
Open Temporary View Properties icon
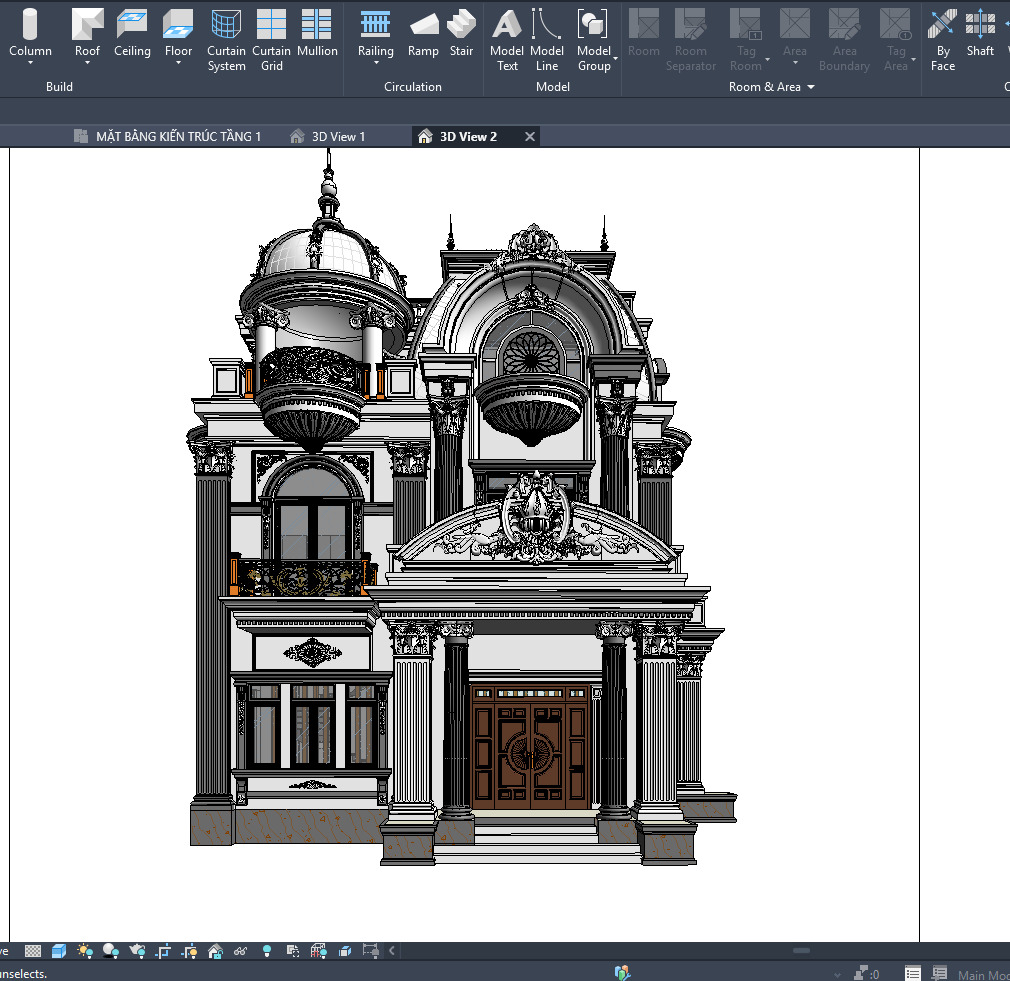click(292, 951)
